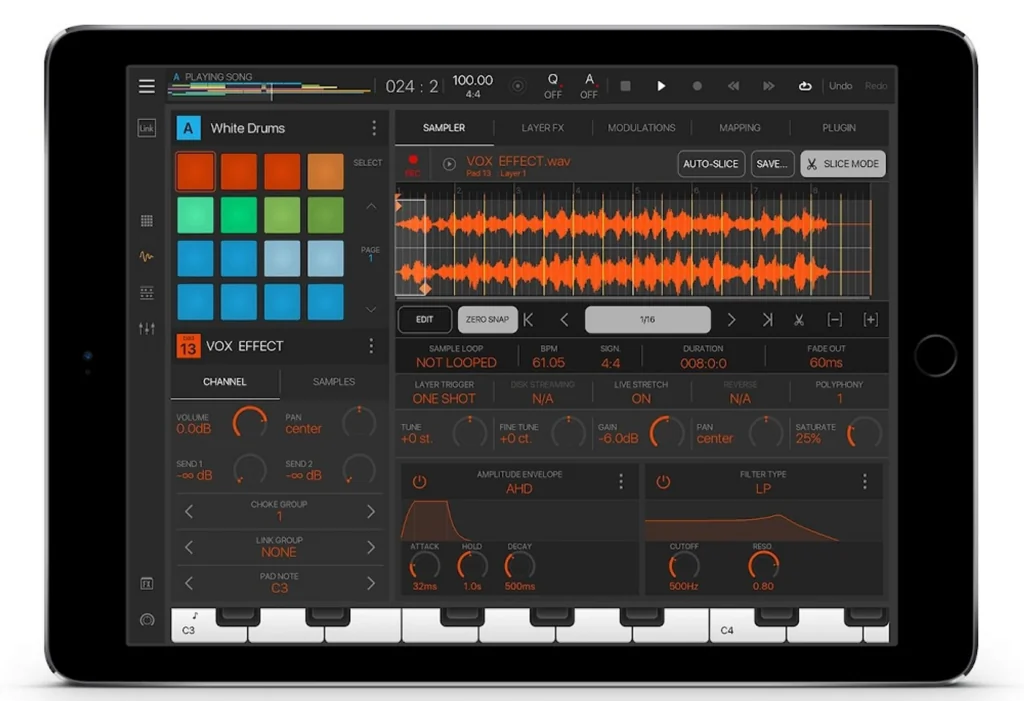Toggle the Filter power button
The width and height of the screenshot is (1024, 701).
pyautogui.click(x=663, y=482)
